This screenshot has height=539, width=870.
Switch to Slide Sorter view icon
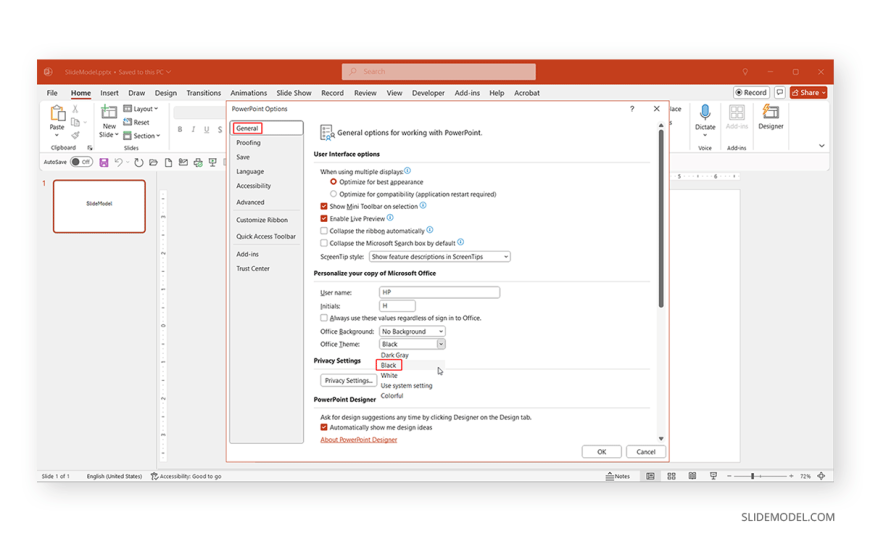coord(671,476)
